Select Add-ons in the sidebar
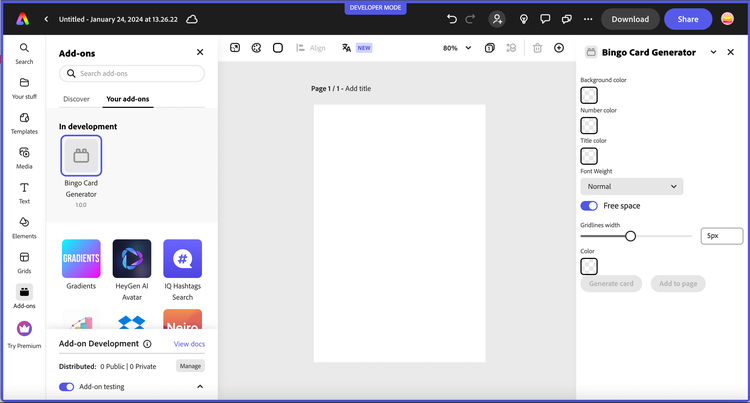 pos(24,297)
